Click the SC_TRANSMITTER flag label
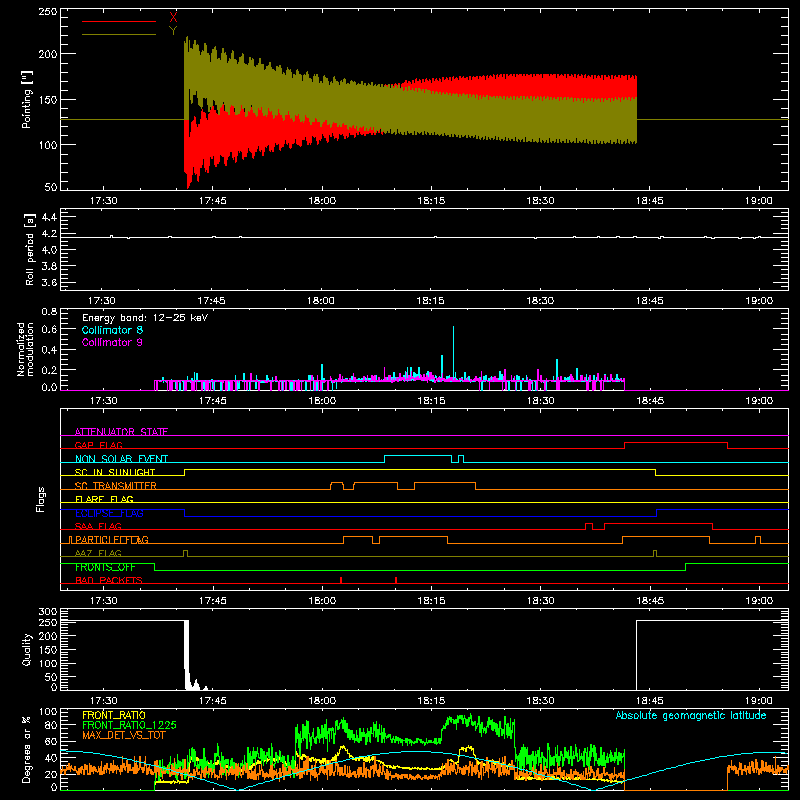This screenshot has height=800, width=800. (x=116, y=486)
